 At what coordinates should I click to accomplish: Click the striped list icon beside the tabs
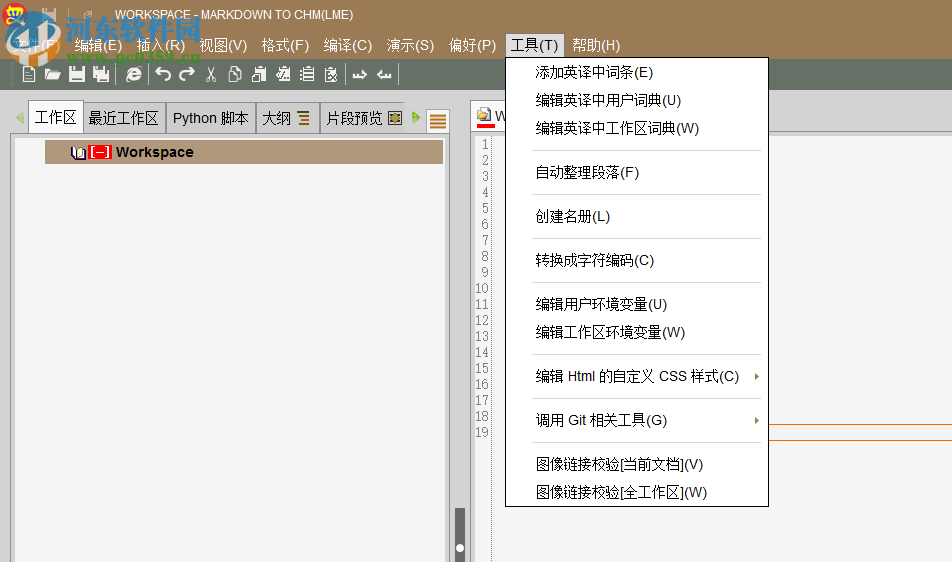[438, 121]
